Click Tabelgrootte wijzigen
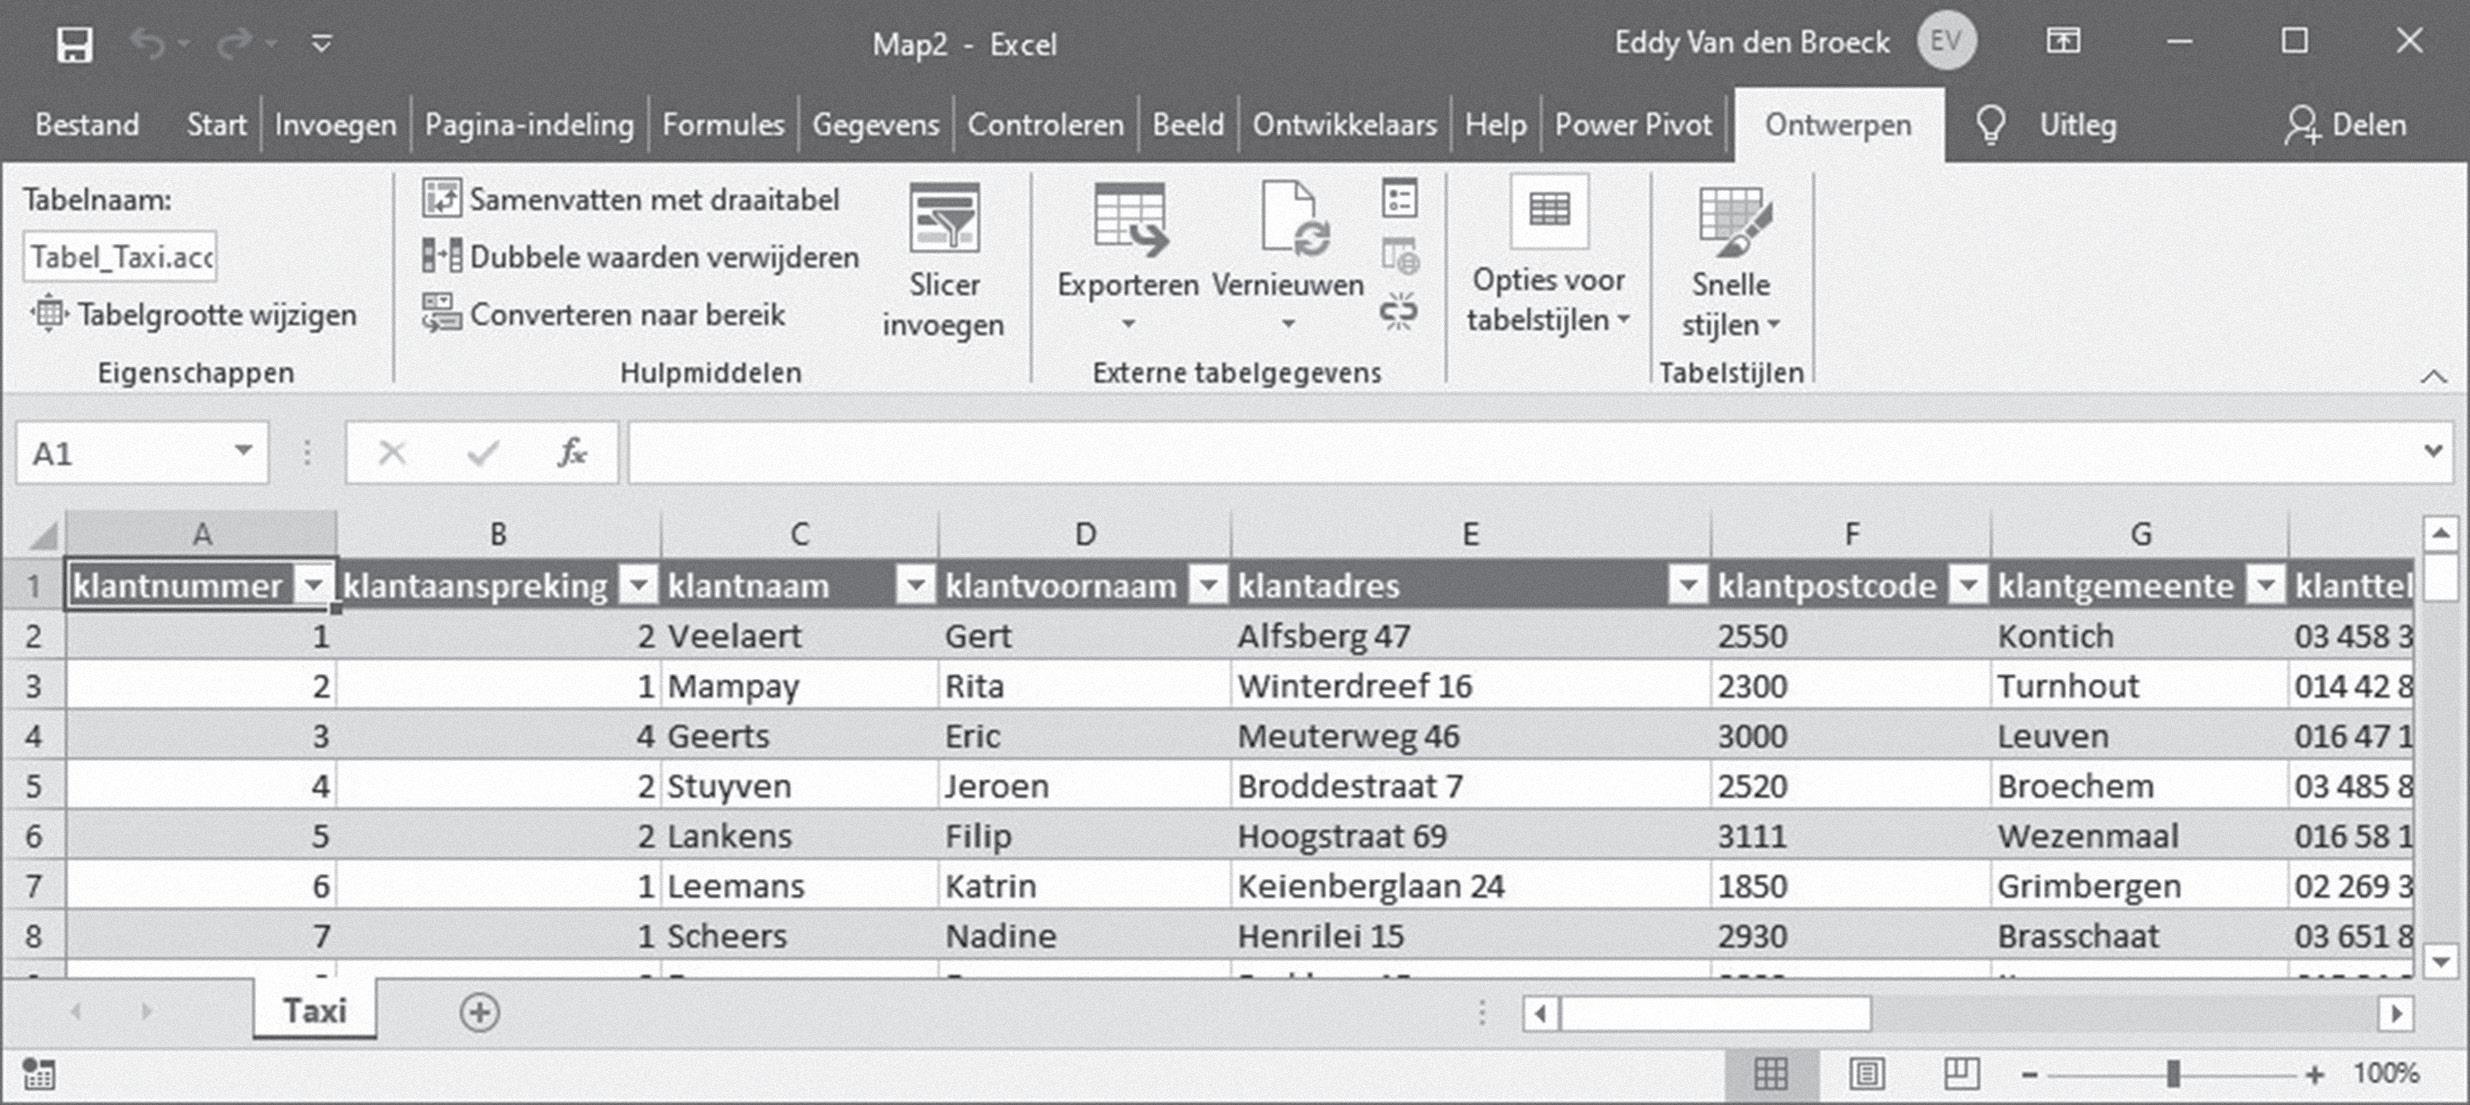The width and height of the screenshot is (2470, 1105). pos(193,314)
